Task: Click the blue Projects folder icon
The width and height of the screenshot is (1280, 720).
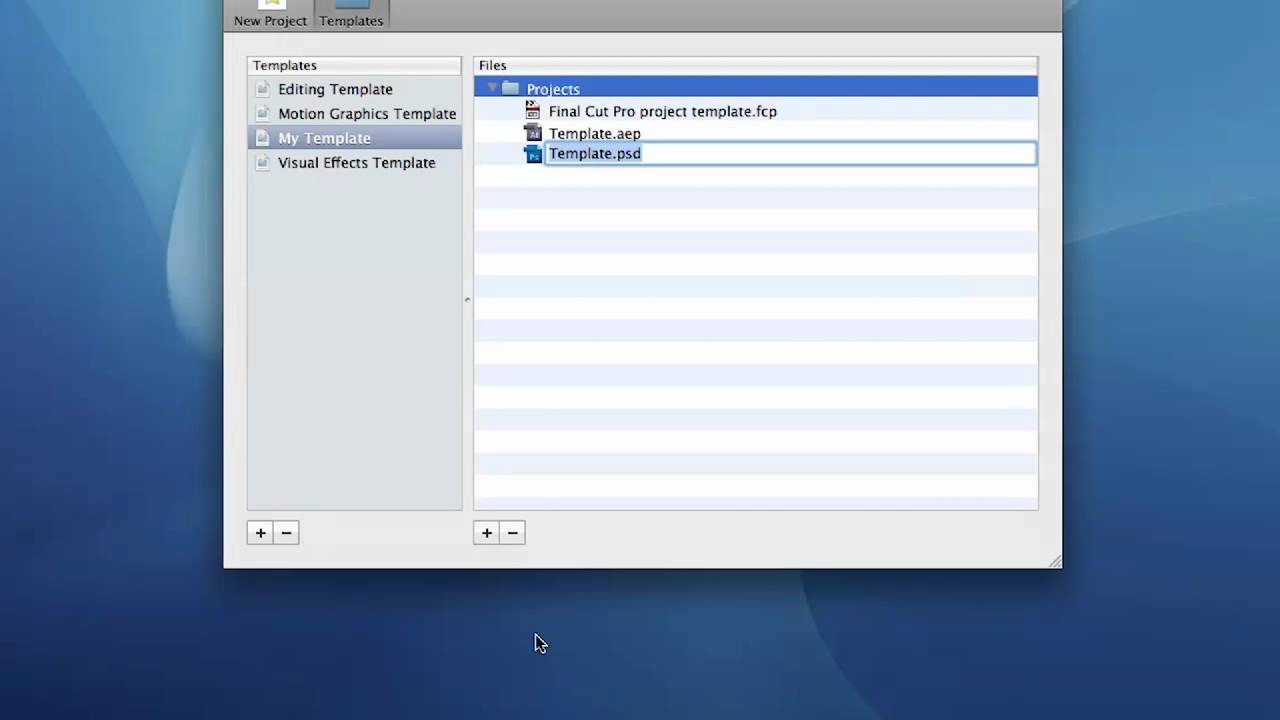Action: pos(510,89)
